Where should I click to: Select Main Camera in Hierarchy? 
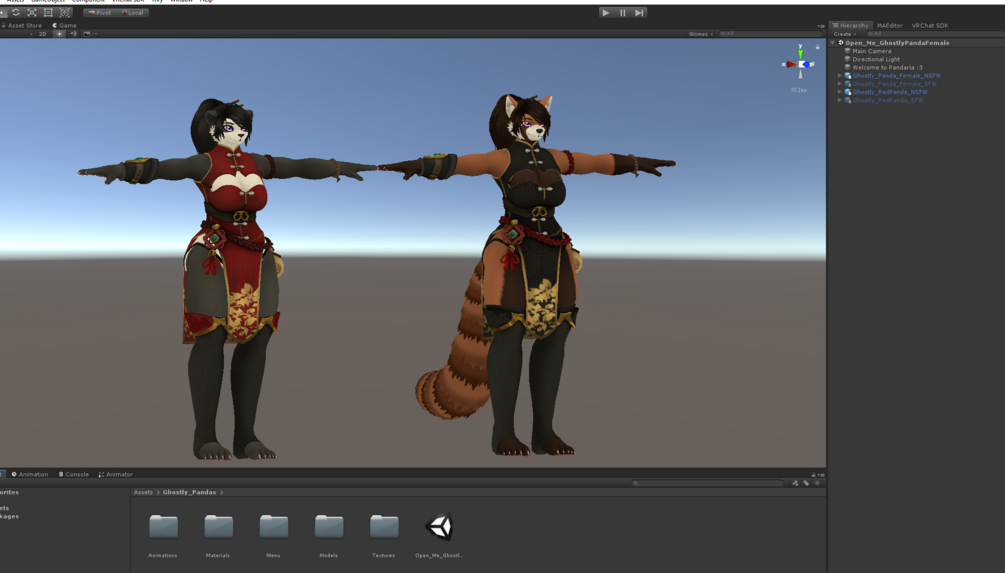pos(872,51)
